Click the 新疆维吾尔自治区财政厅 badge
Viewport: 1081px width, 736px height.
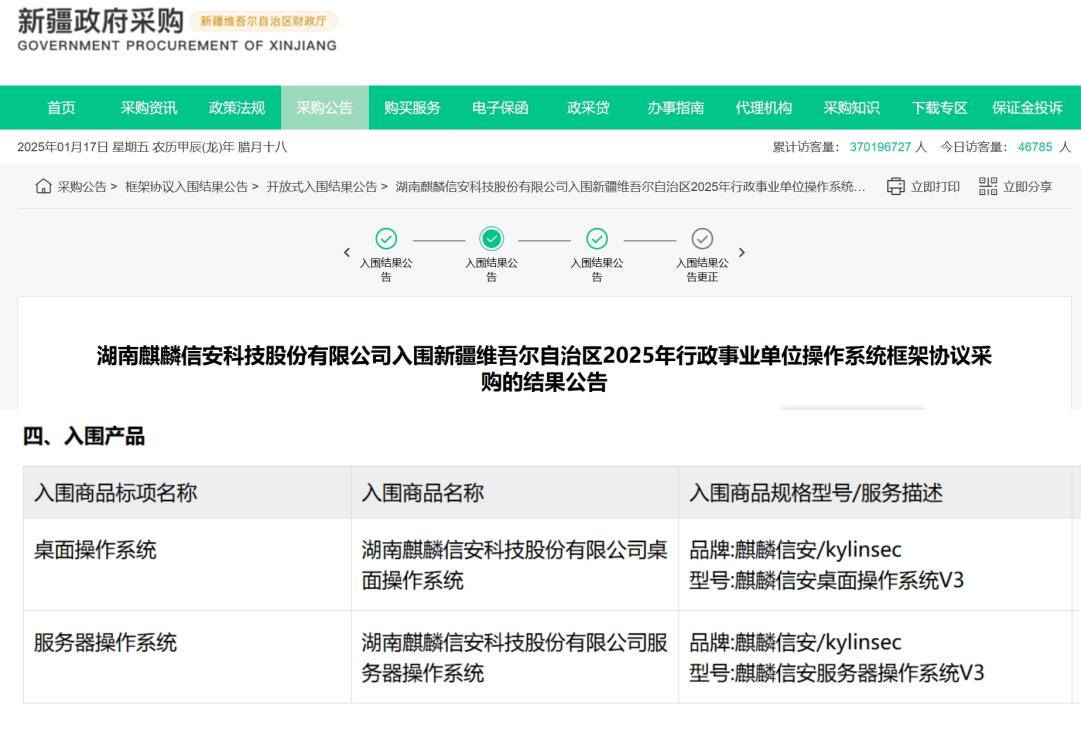(x=263, y=22)
